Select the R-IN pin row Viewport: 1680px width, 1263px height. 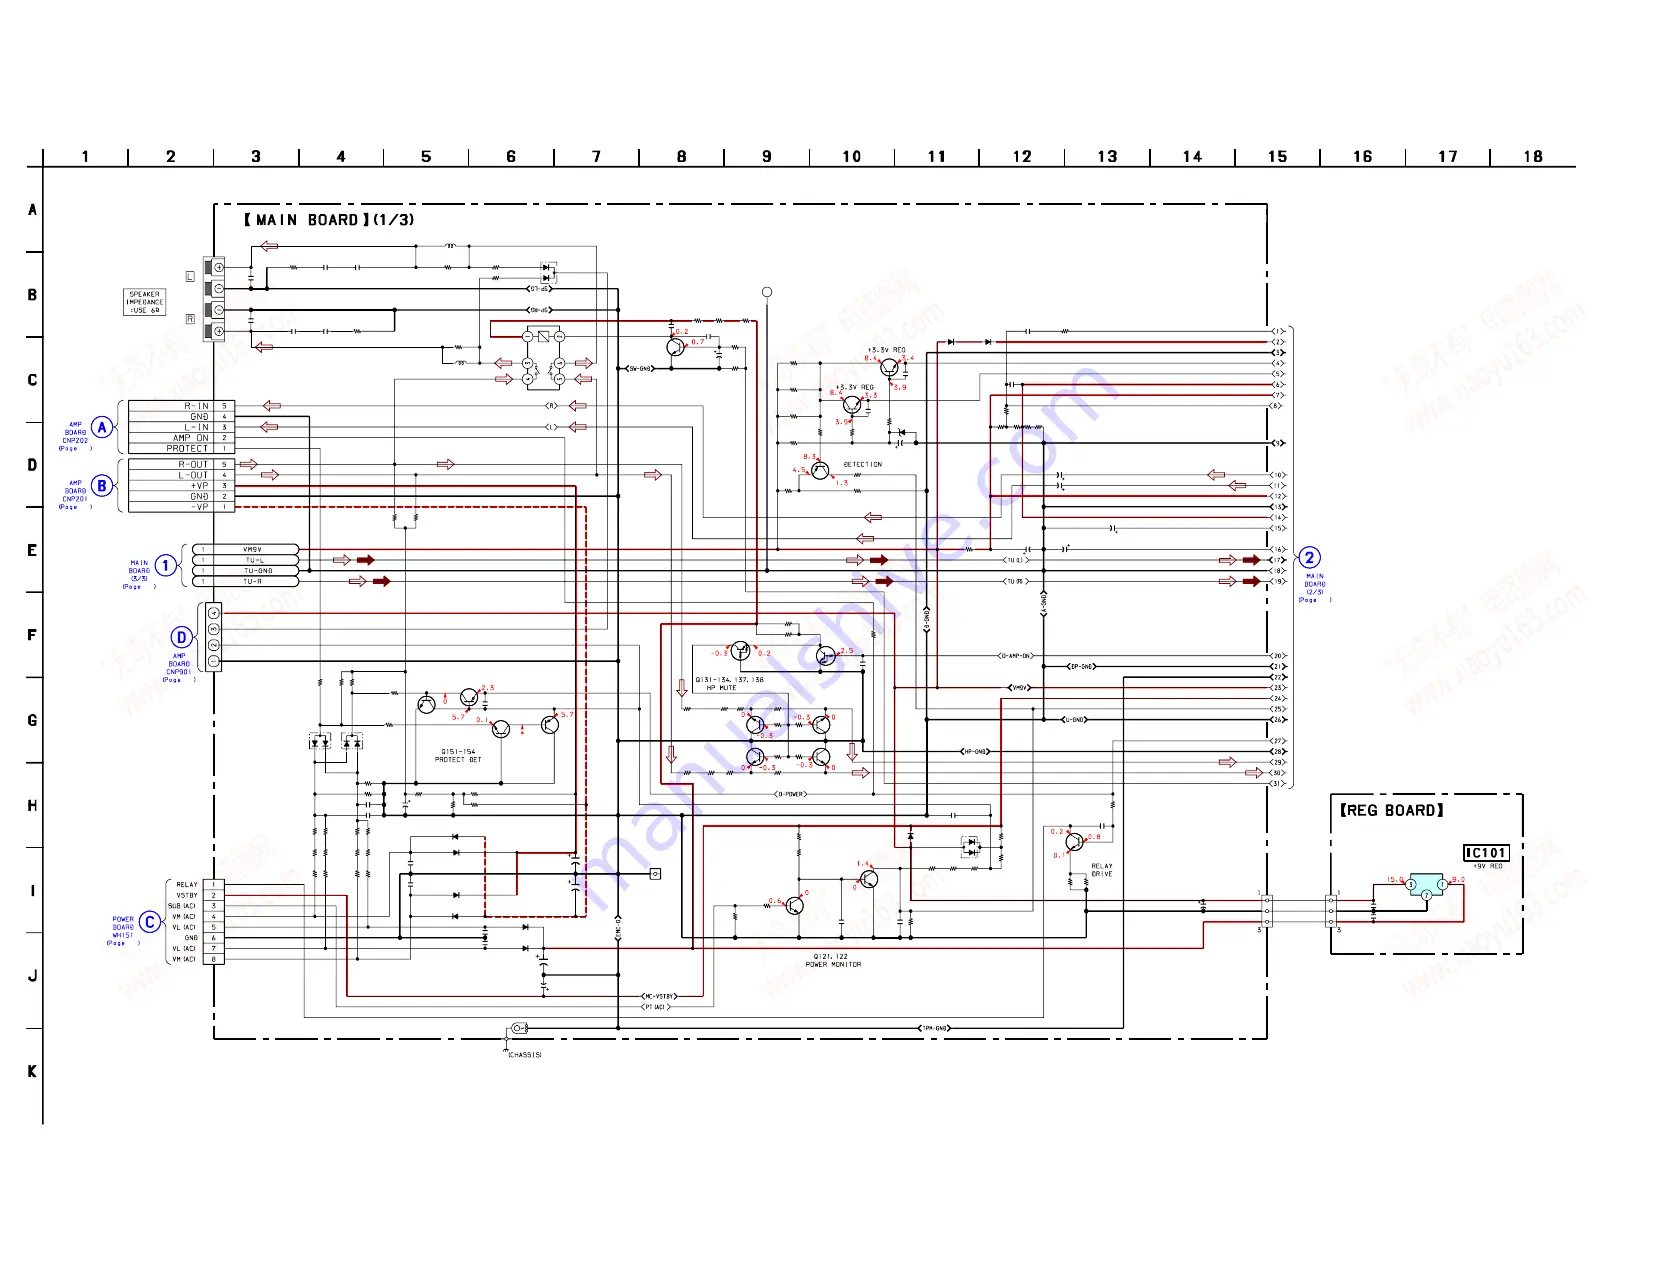(181, 406)
